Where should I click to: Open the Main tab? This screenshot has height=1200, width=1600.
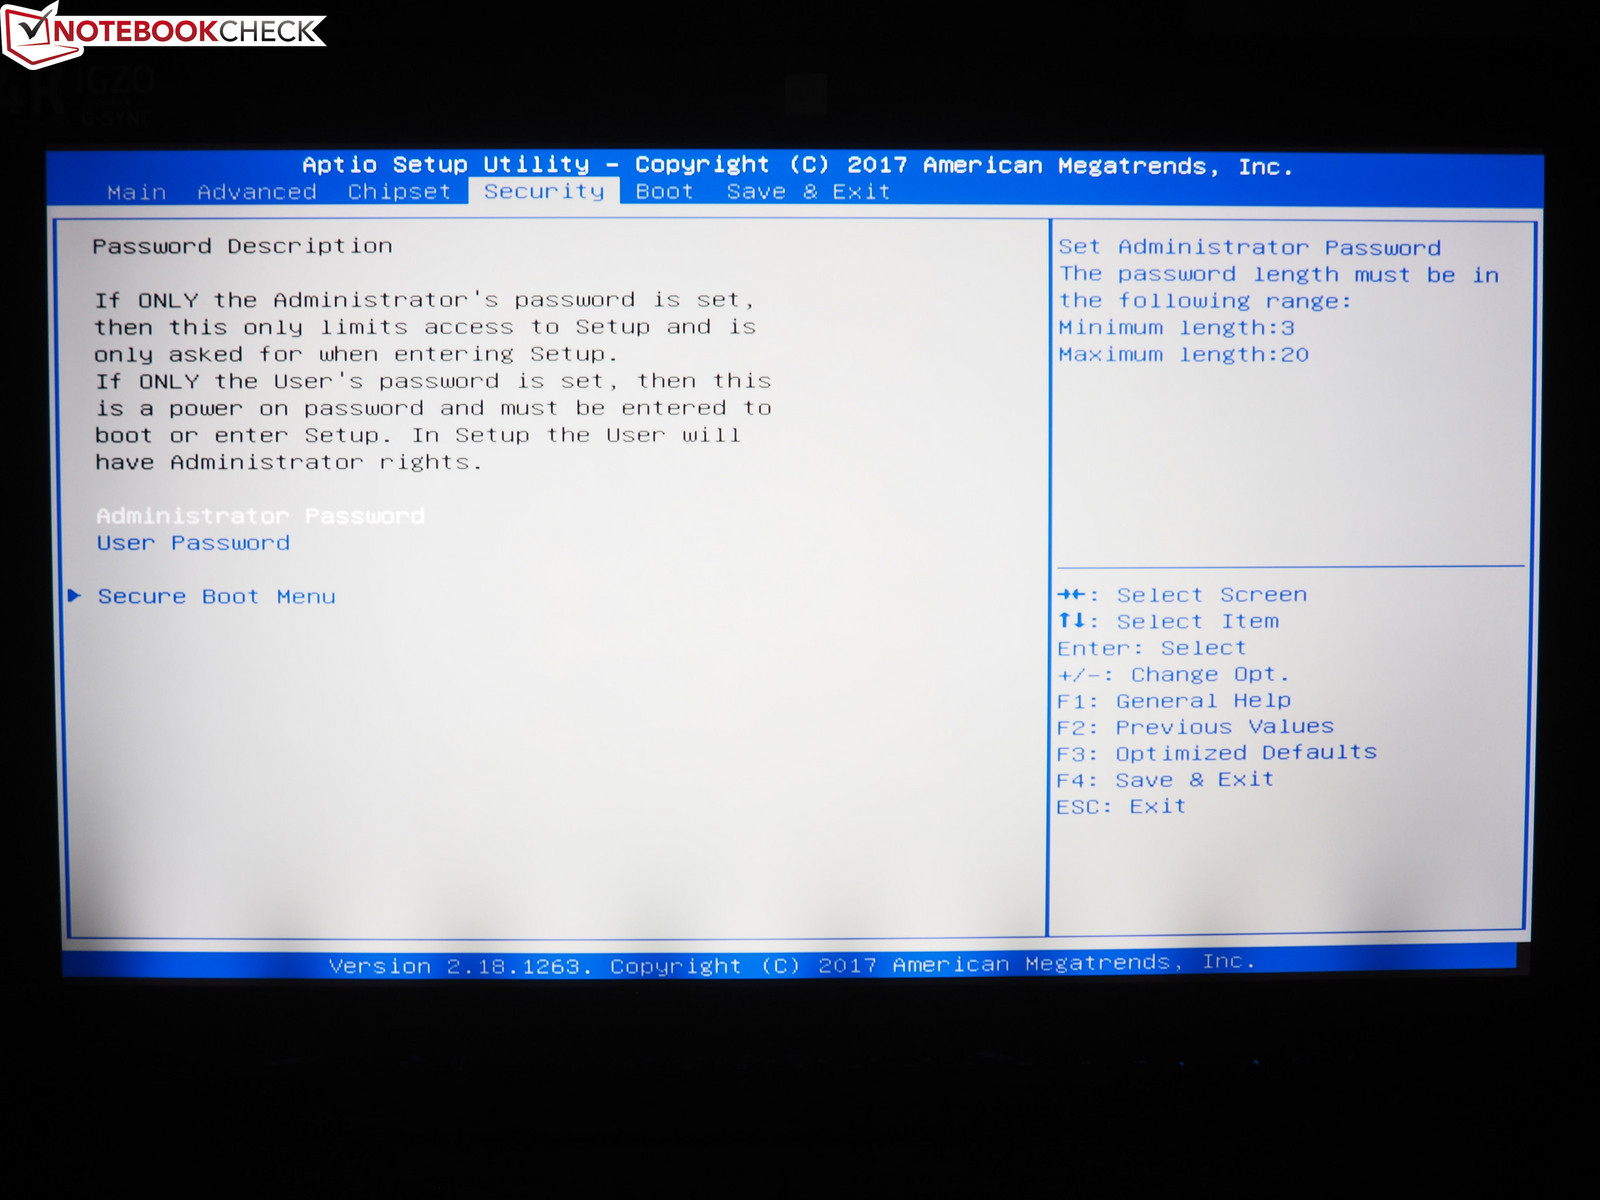(137, 192)
